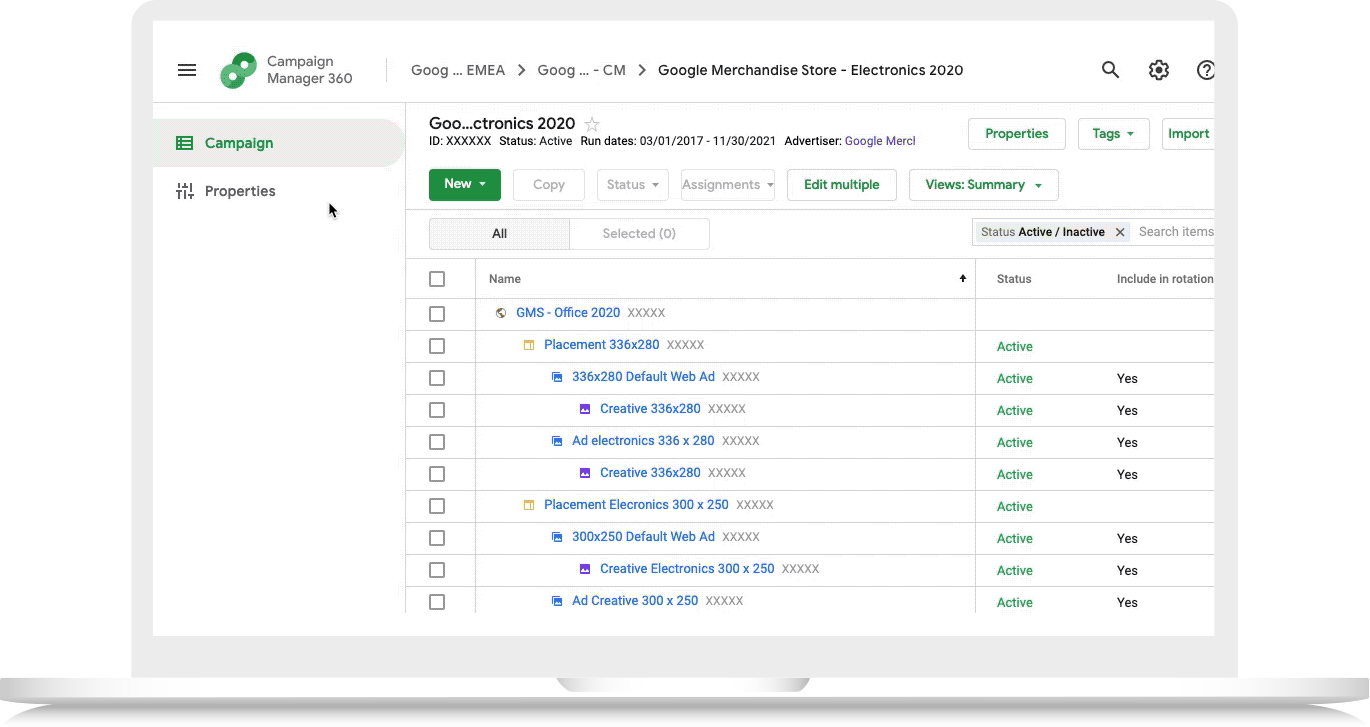Click the creative icon beside Creative Electronics 300 x 250
This screenshot has height=727, width=1370.
coord(585,569)
